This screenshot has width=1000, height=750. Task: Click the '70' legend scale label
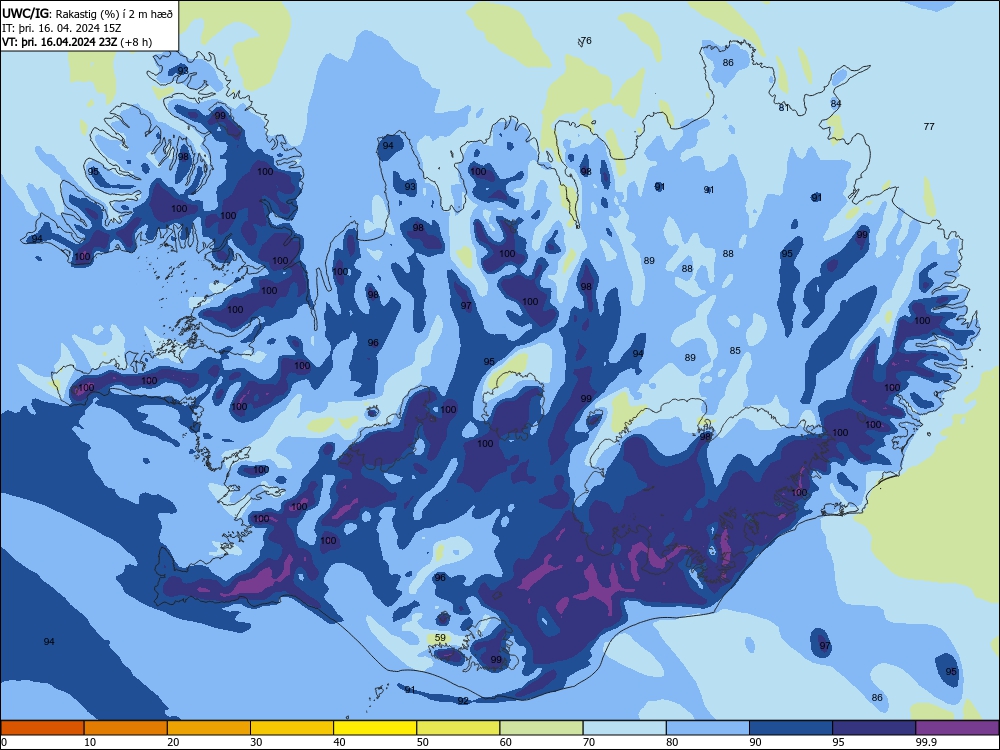tap(589, 742)
